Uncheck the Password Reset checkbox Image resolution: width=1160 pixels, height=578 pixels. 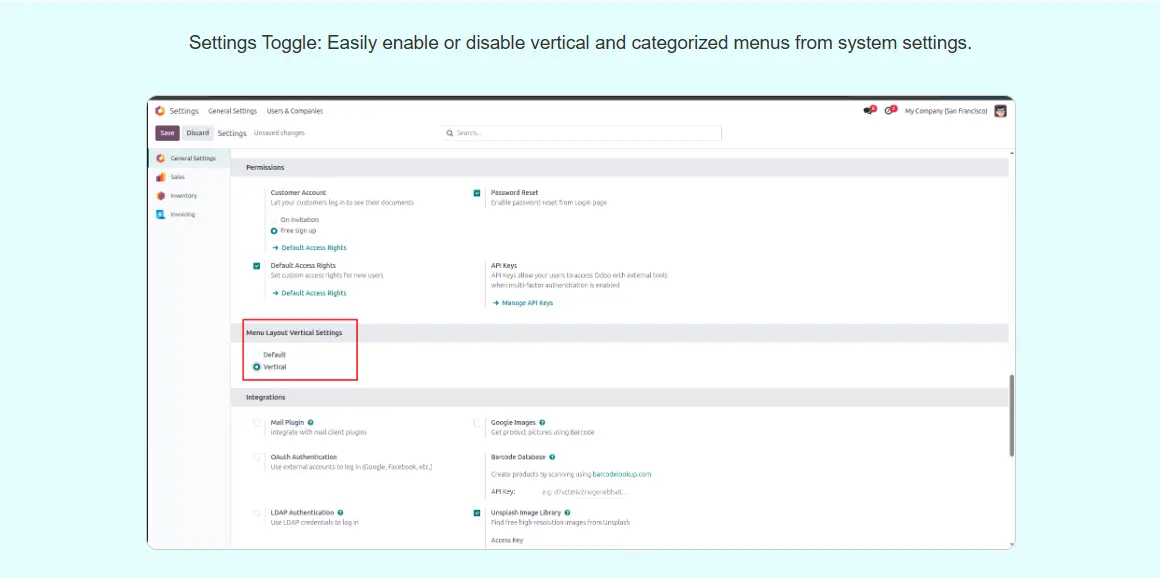(x=477, y=193)
